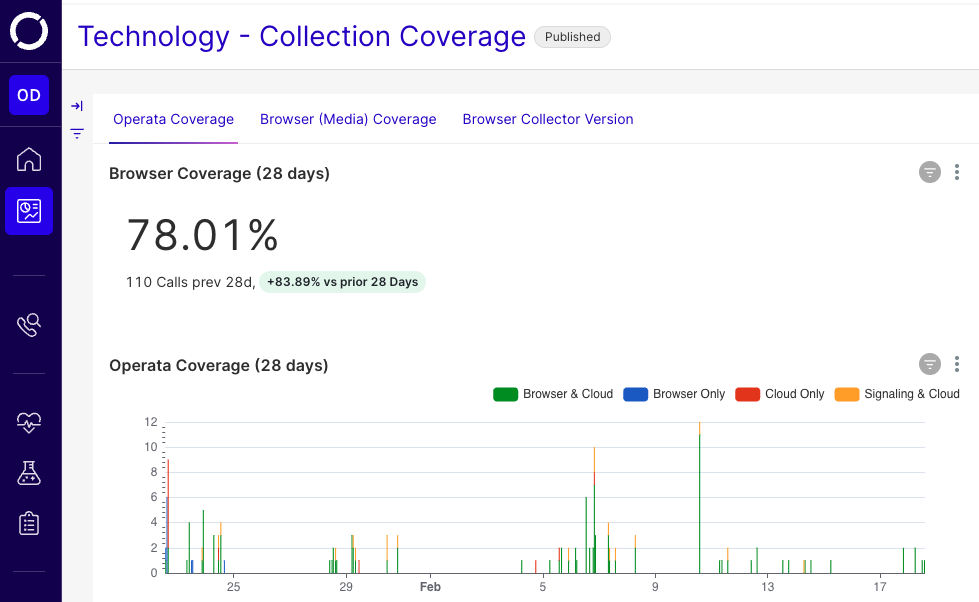Click the Technology - Collection Coverage title
This screenshot has width=979, height=602.
[302, 36]
